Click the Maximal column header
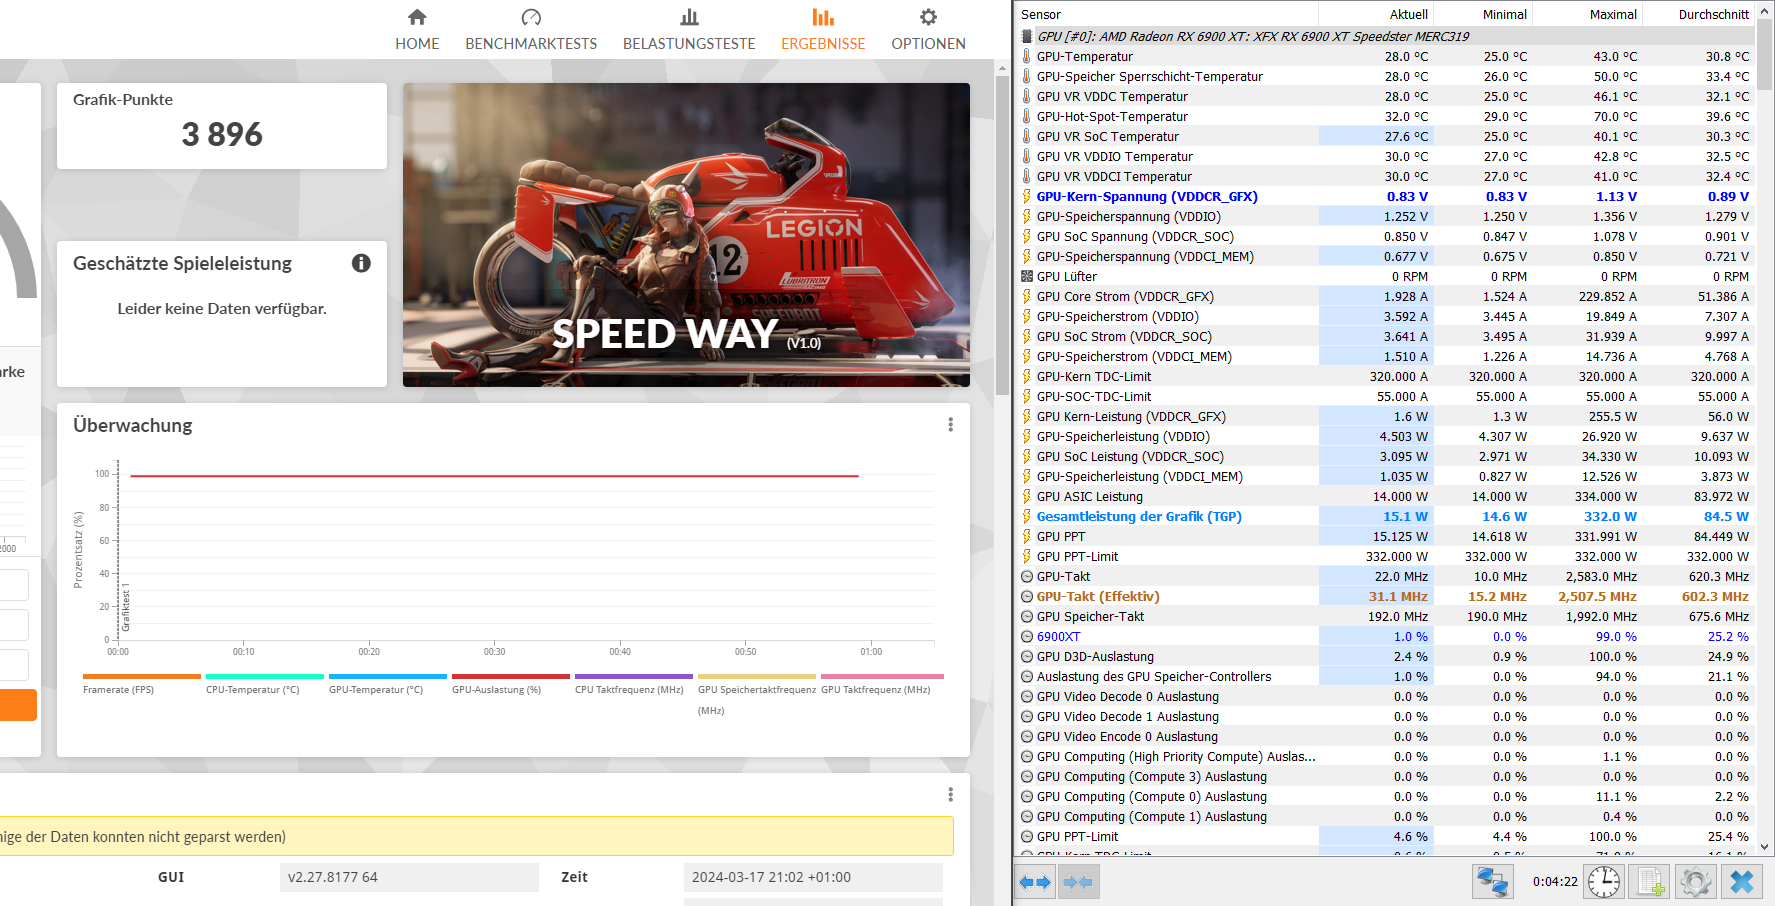The width and height of the screenshot is (1775, 906). pyautogui.click(x=1587, y=14)
